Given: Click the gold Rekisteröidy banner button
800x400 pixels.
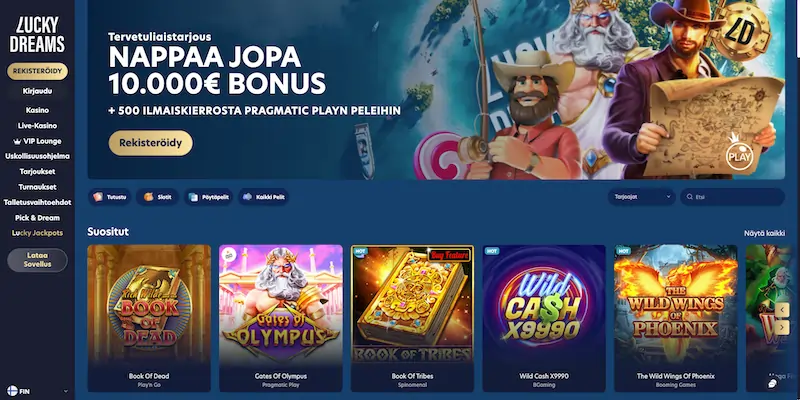Looking at the screenshot, I should [151, 143].
